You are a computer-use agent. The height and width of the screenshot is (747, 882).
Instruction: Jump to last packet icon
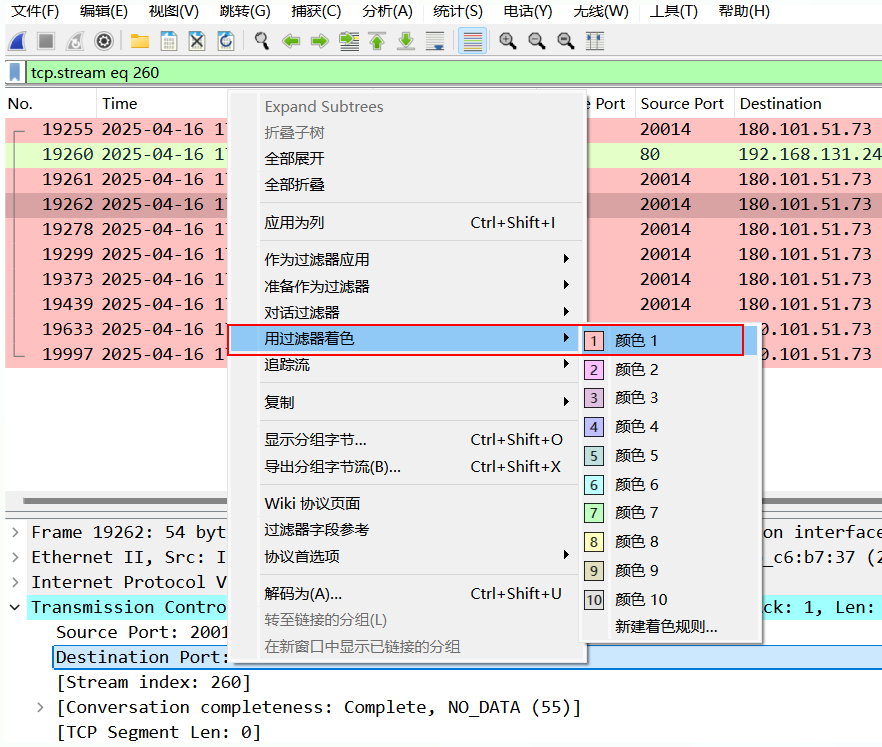click(406, 41)
